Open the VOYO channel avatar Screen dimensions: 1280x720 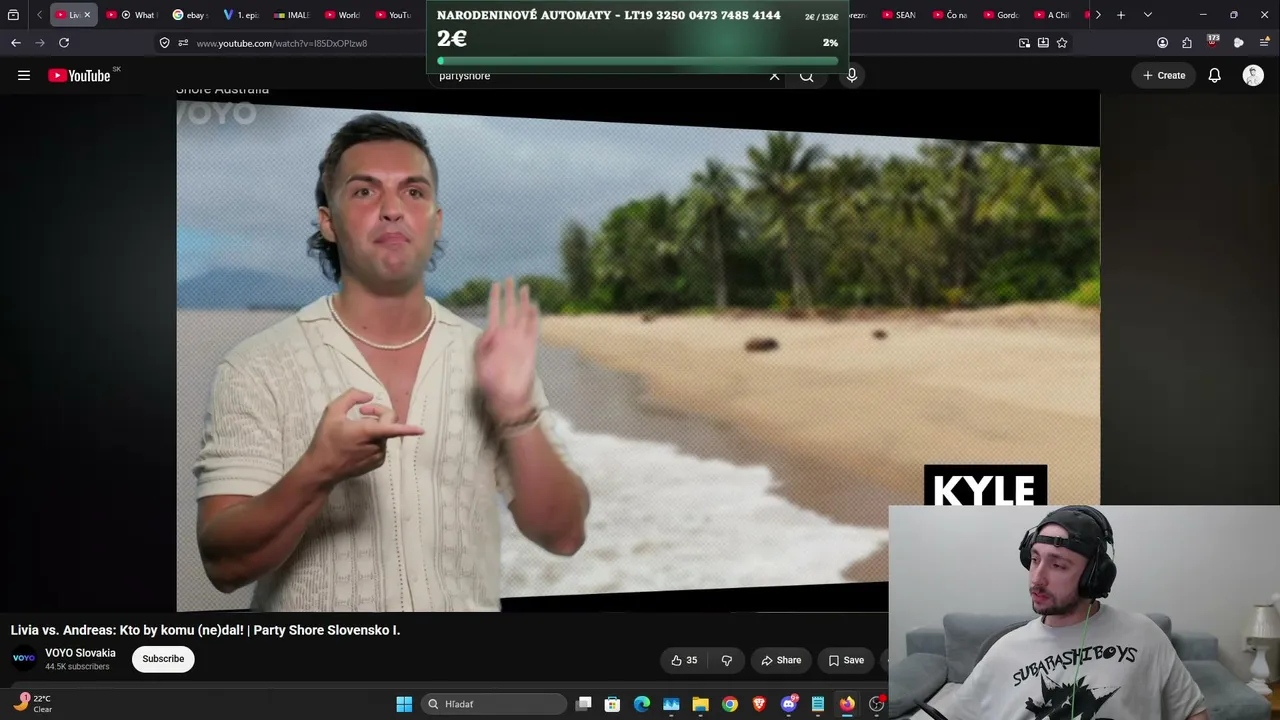coord(24,658)
